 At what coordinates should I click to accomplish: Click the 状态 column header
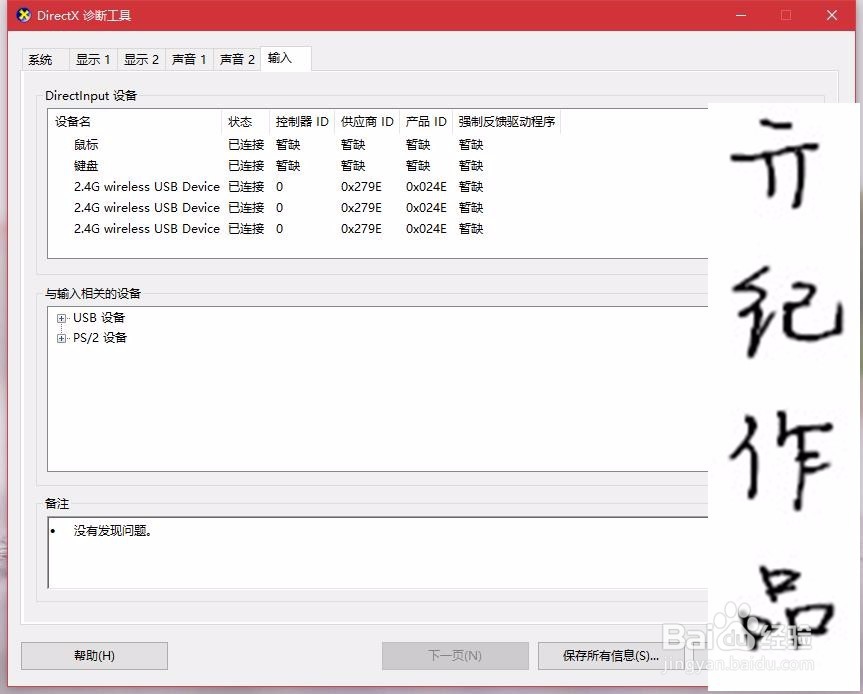(x=245, y=122)
